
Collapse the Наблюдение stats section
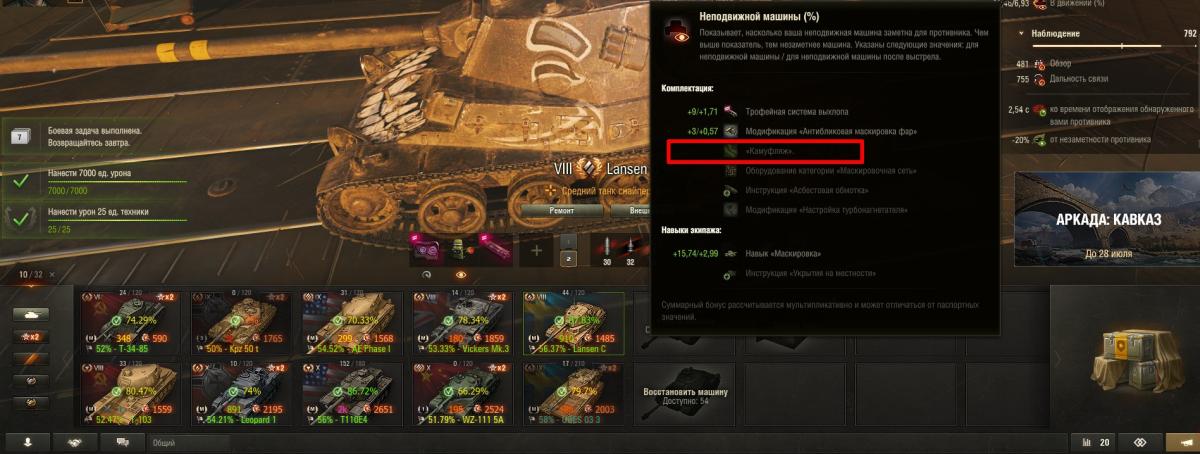coord(1021,34)
